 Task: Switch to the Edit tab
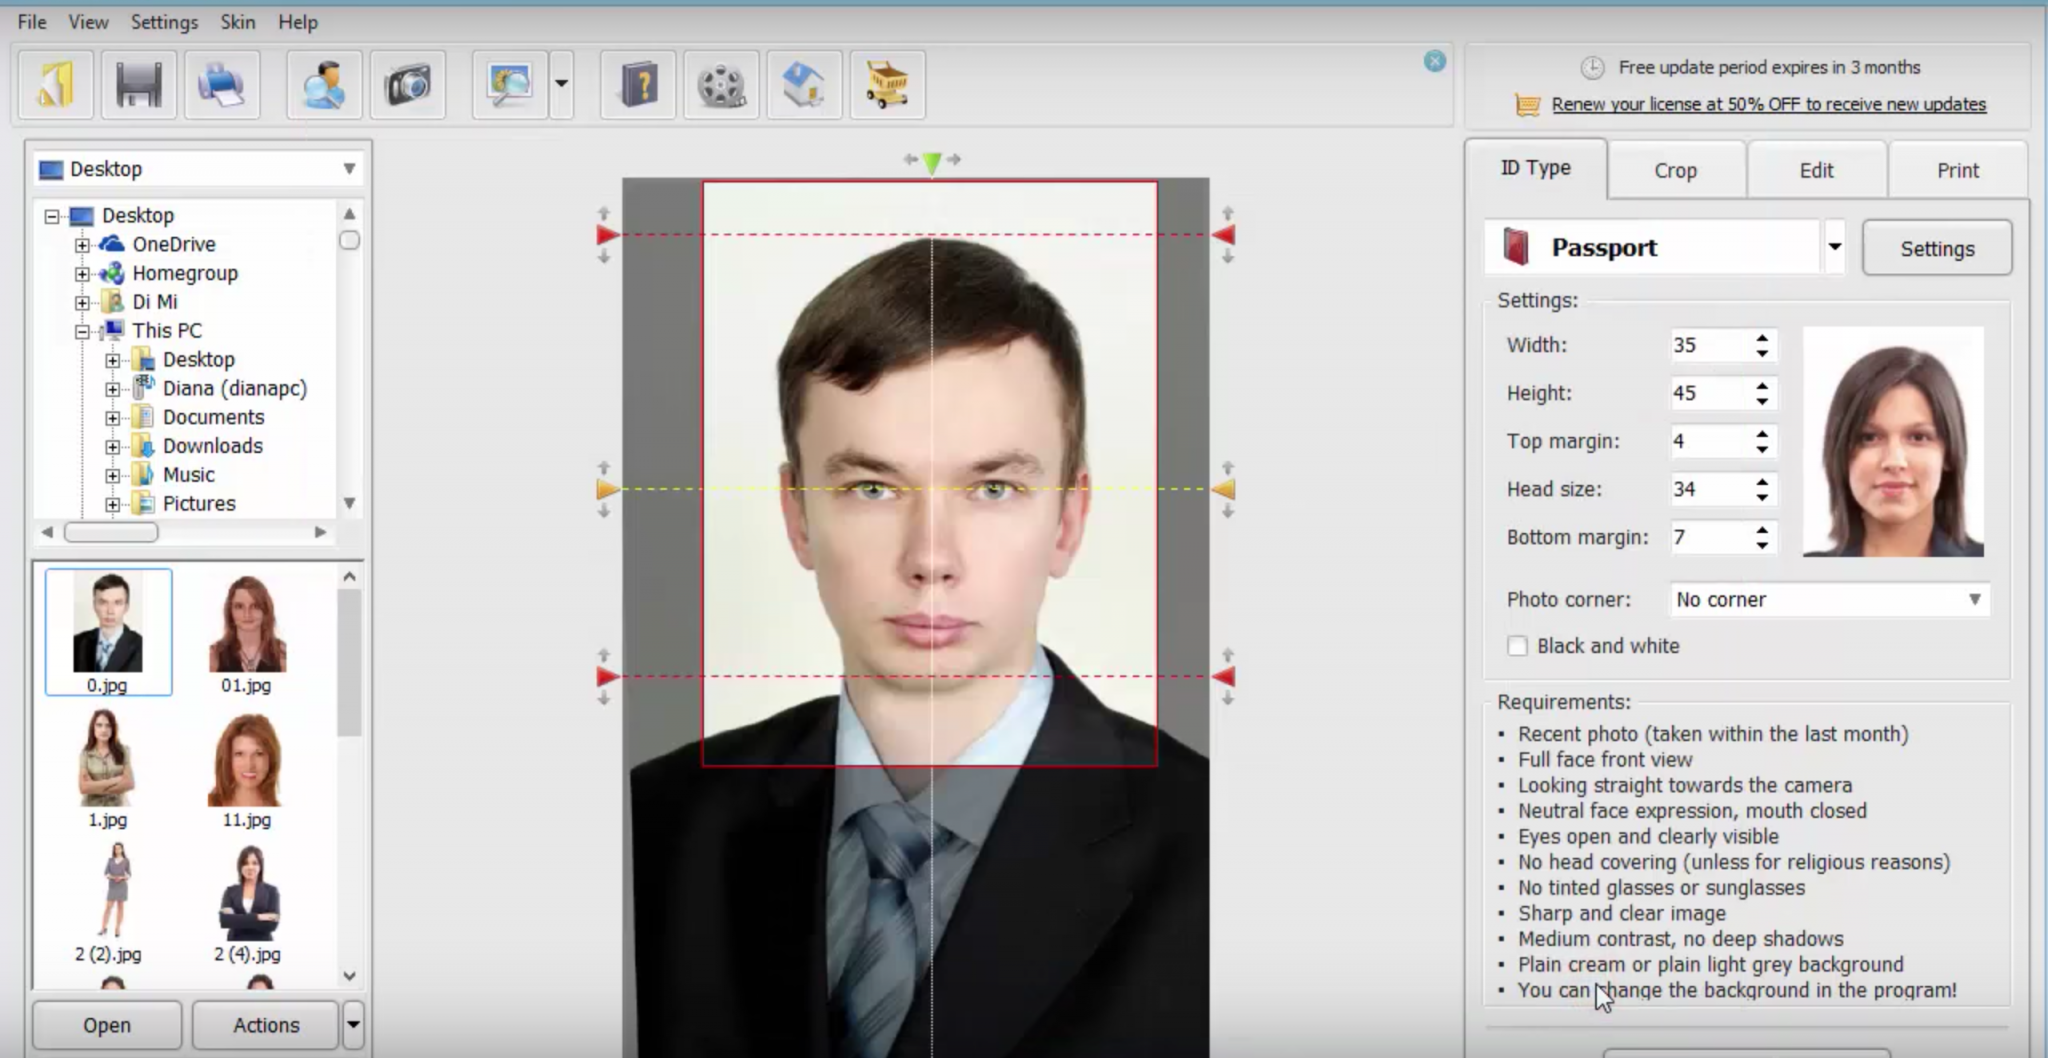(1816, 170)
